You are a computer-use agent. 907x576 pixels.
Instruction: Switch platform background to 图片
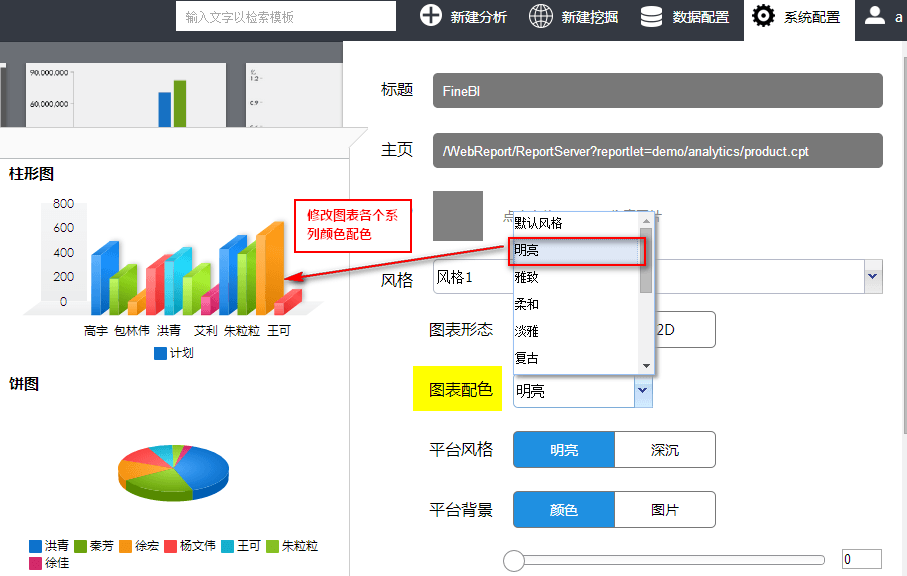coord(665,510)
